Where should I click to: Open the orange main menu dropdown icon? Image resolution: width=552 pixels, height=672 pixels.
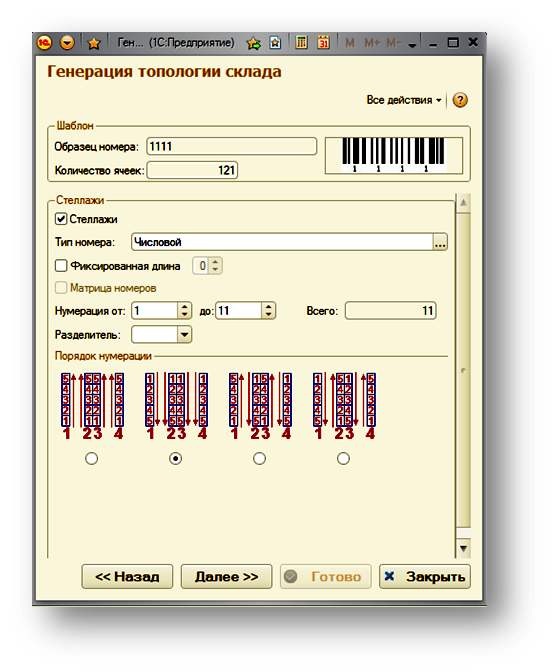pyautogui.click(x=67, y=43)
